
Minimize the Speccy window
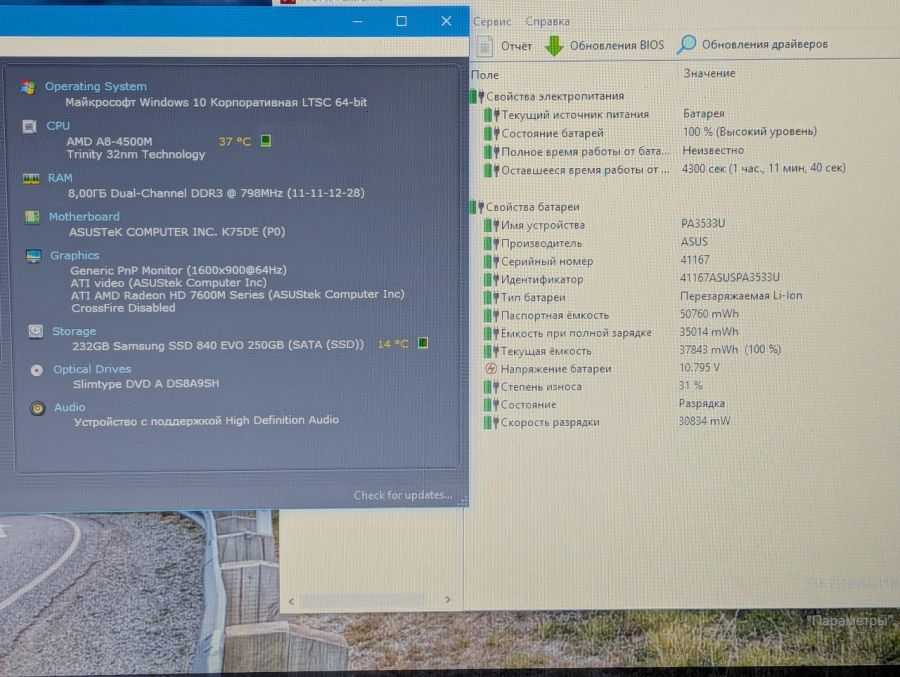[358, 22]
